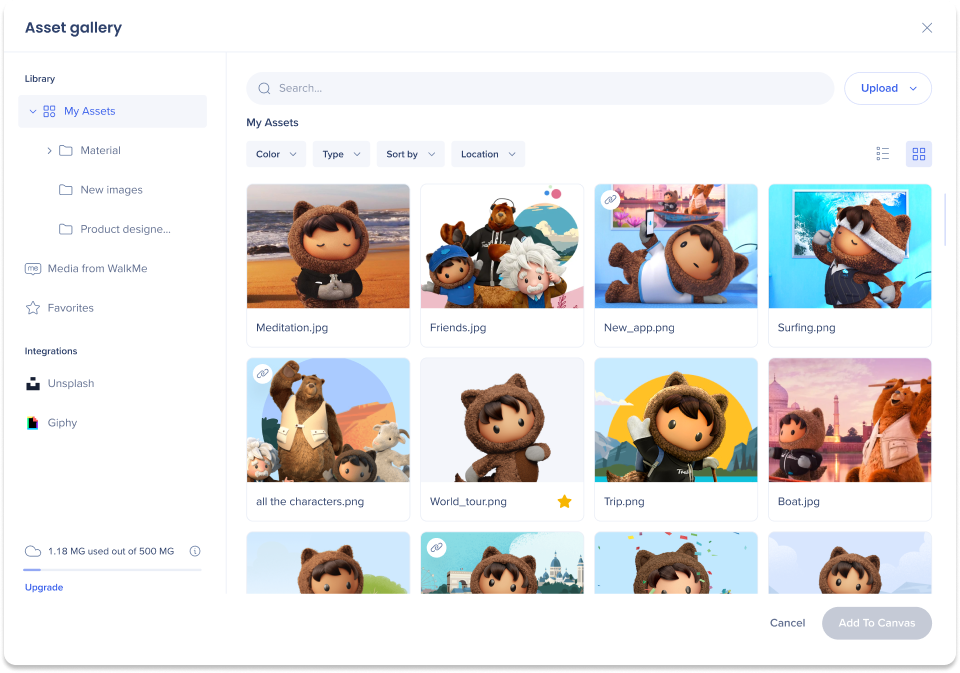
Task: Click the star icon on World_tour.png
Action: (564, 501)
